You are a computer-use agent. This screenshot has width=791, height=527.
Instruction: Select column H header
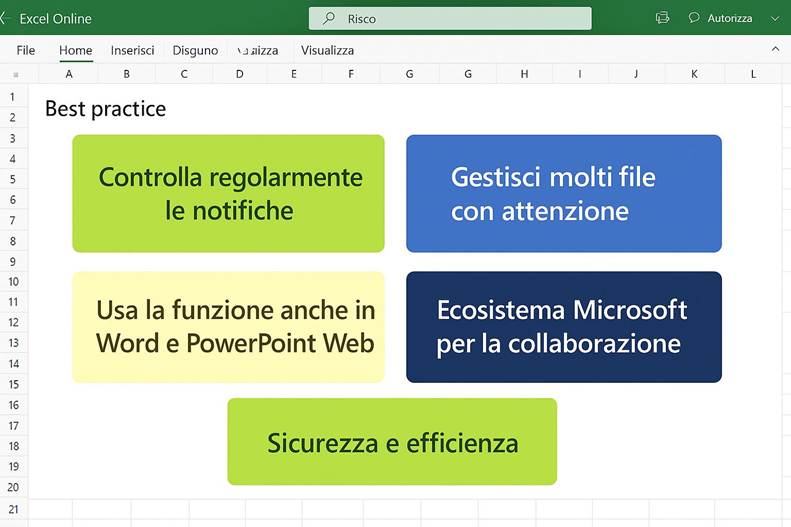[525, 74]
